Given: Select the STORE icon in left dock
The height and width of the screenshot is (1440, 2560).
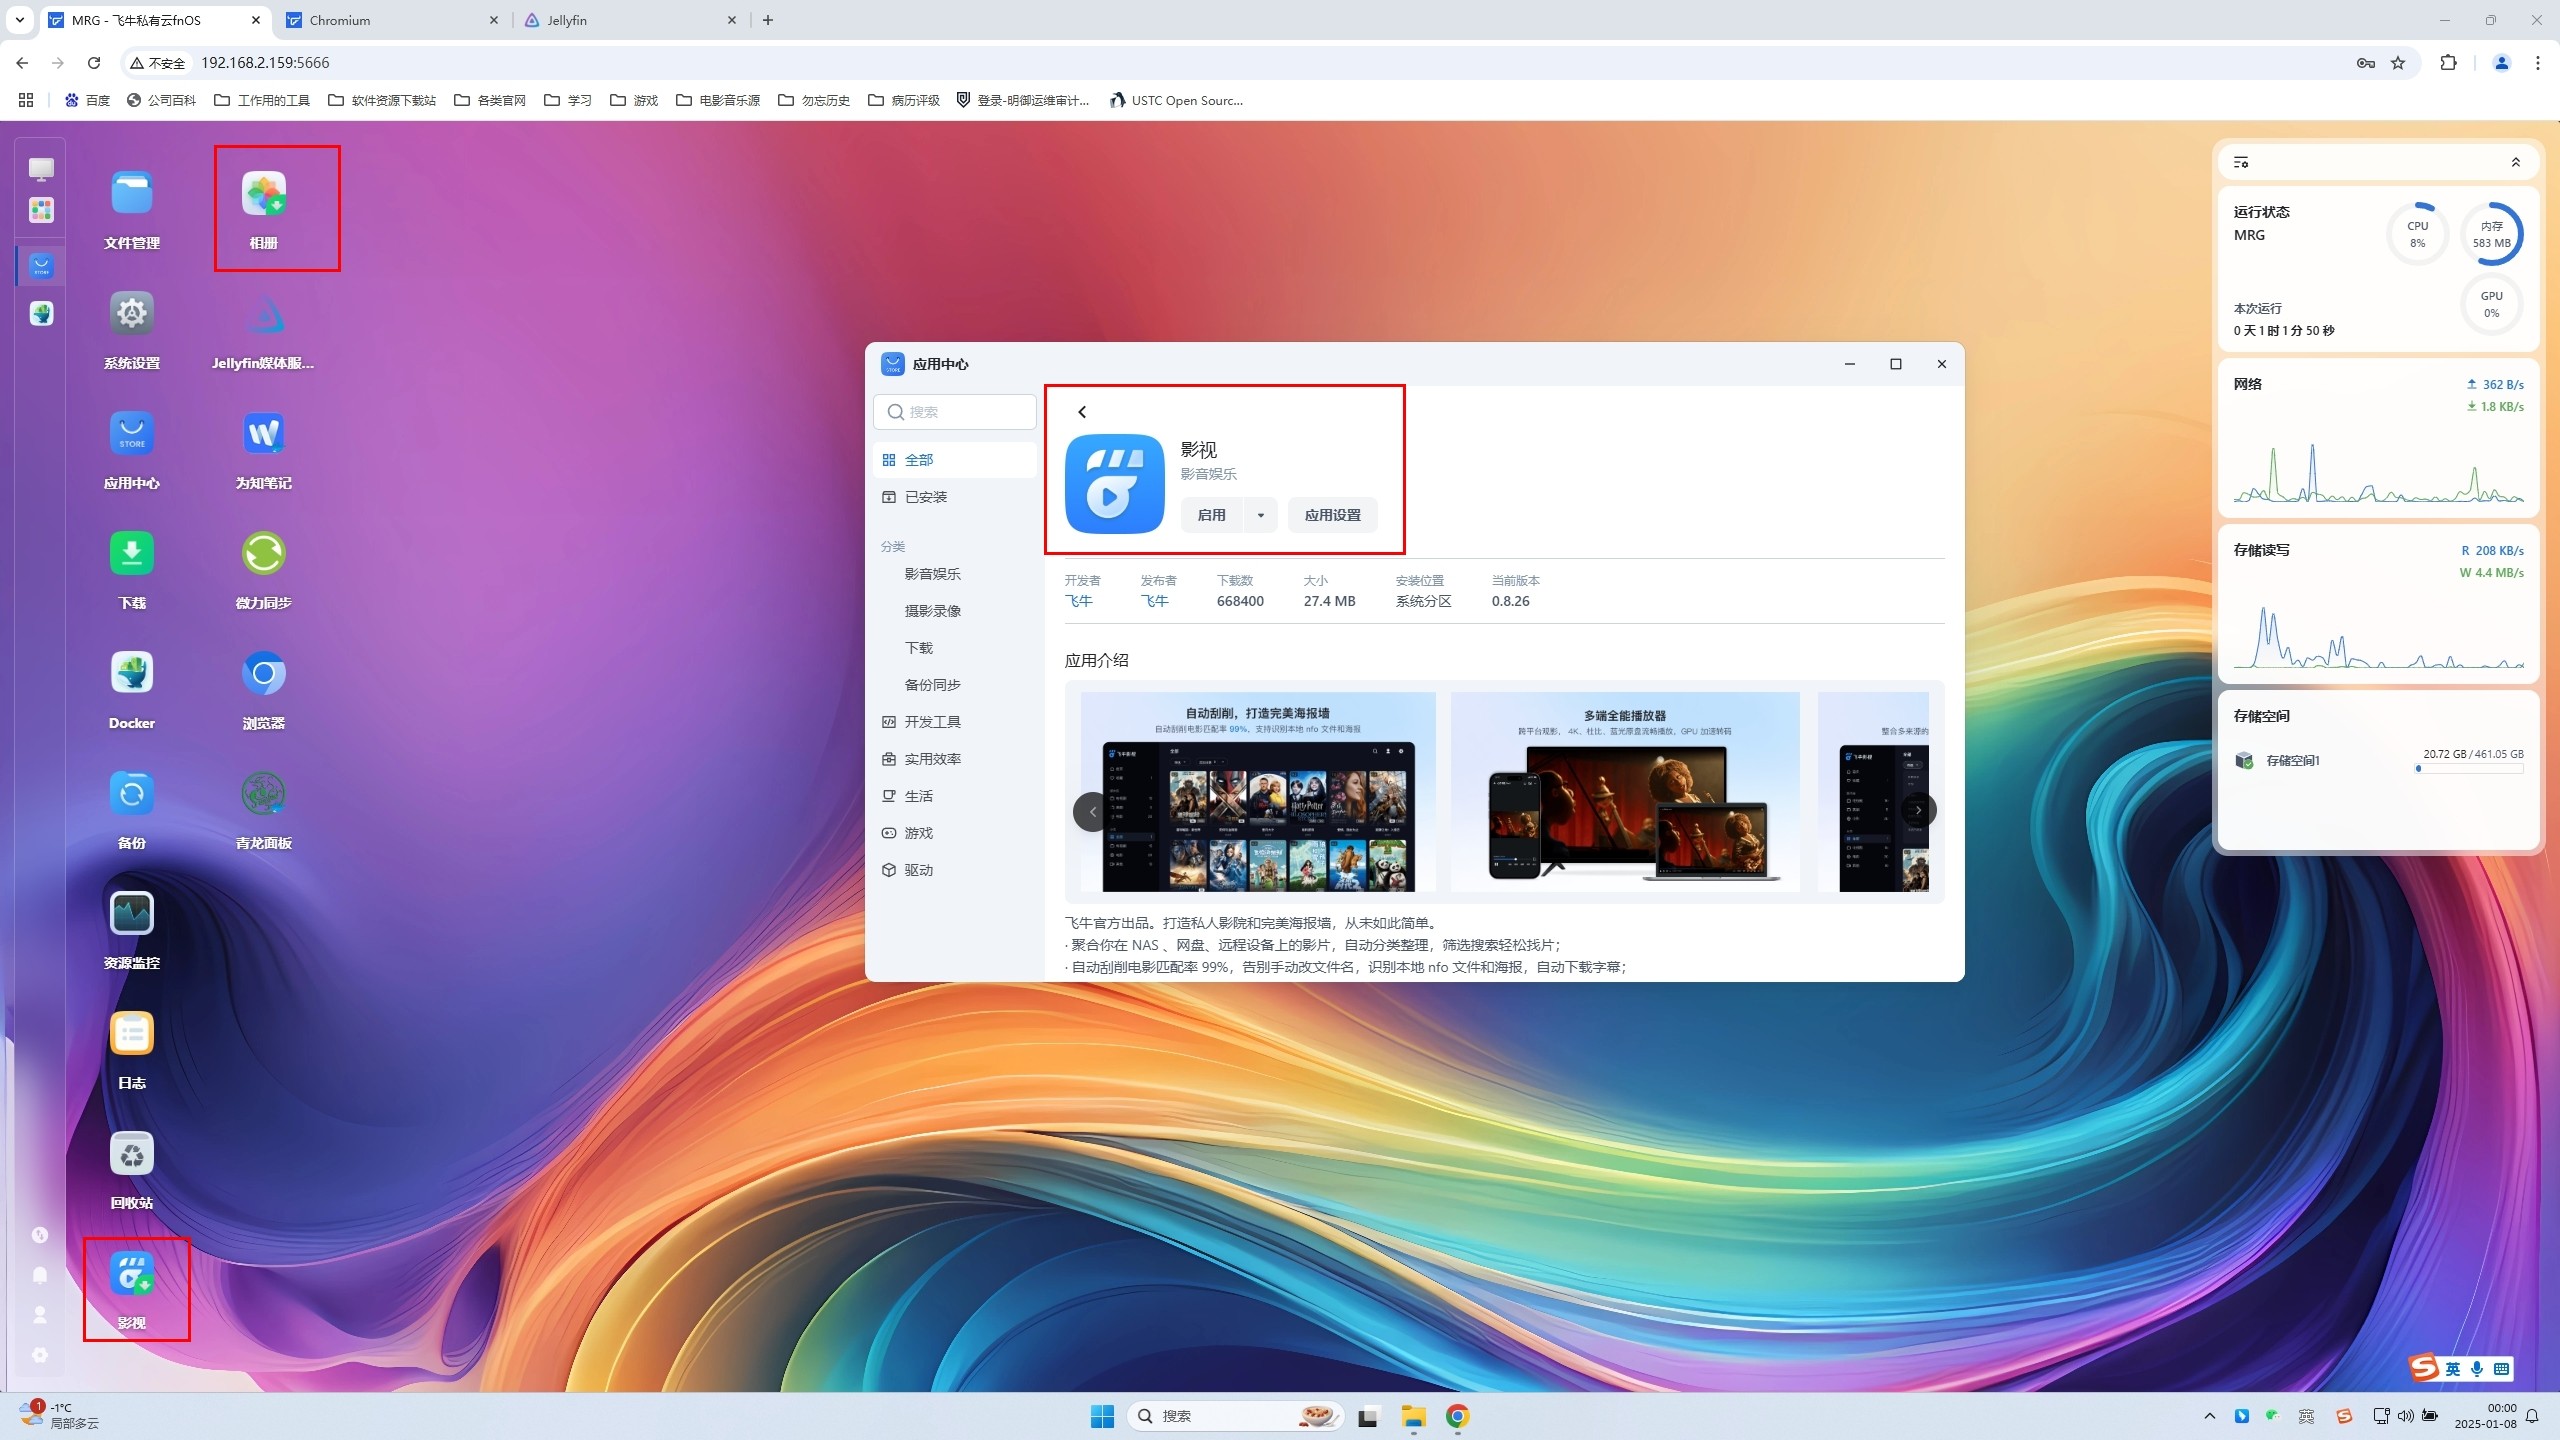Looking at the screenshot, I should click(x=41, y=266).
